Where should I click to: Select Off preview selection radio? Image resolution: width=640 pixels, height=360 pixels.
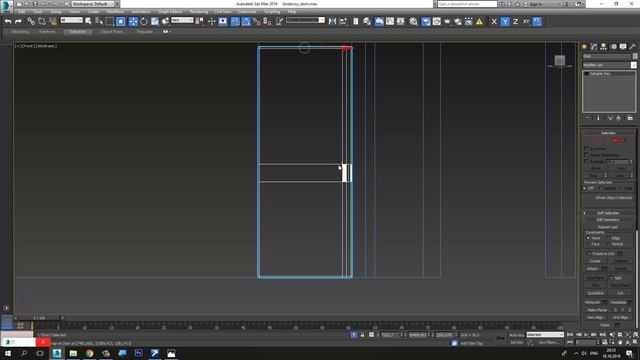point(585,188)
